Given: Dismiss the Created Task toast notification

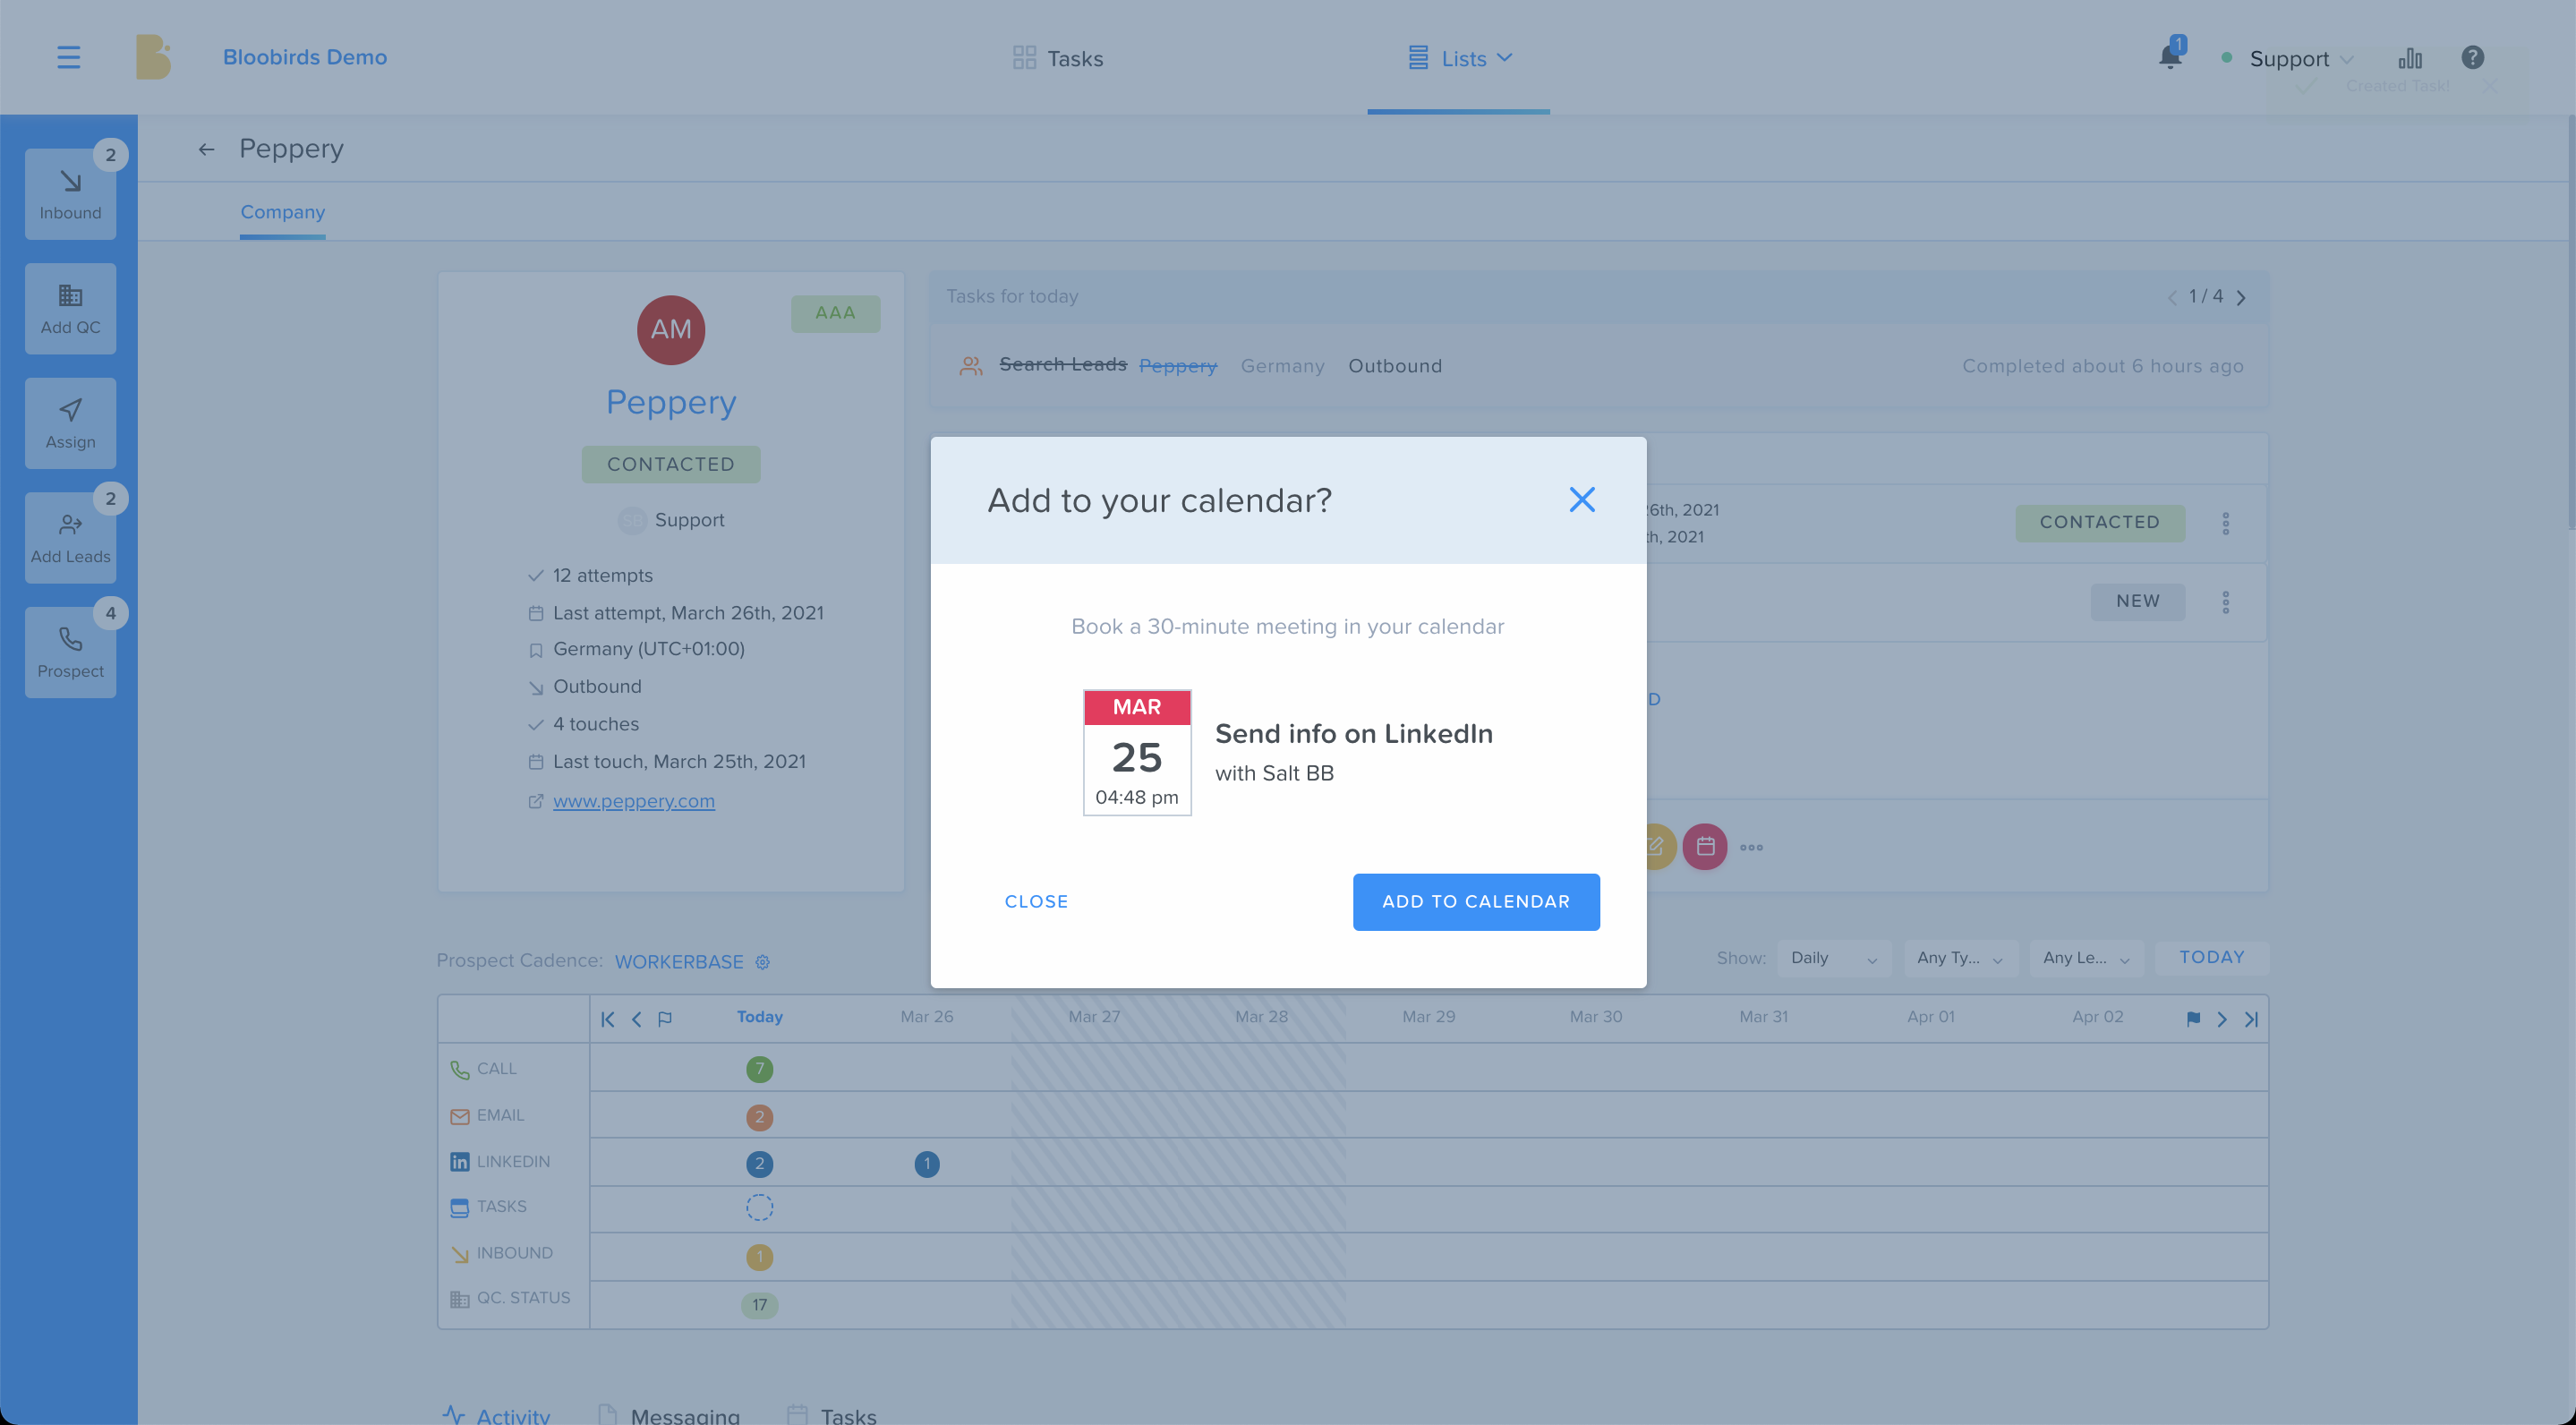Looking at the screenshot, I should tap(2490, 86).
